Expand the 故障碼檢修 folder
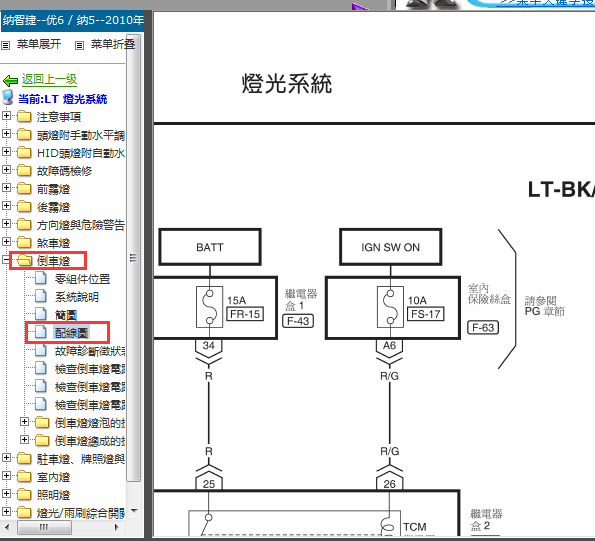The height and width of the screenshot is (541, 595). pos(6,170)
